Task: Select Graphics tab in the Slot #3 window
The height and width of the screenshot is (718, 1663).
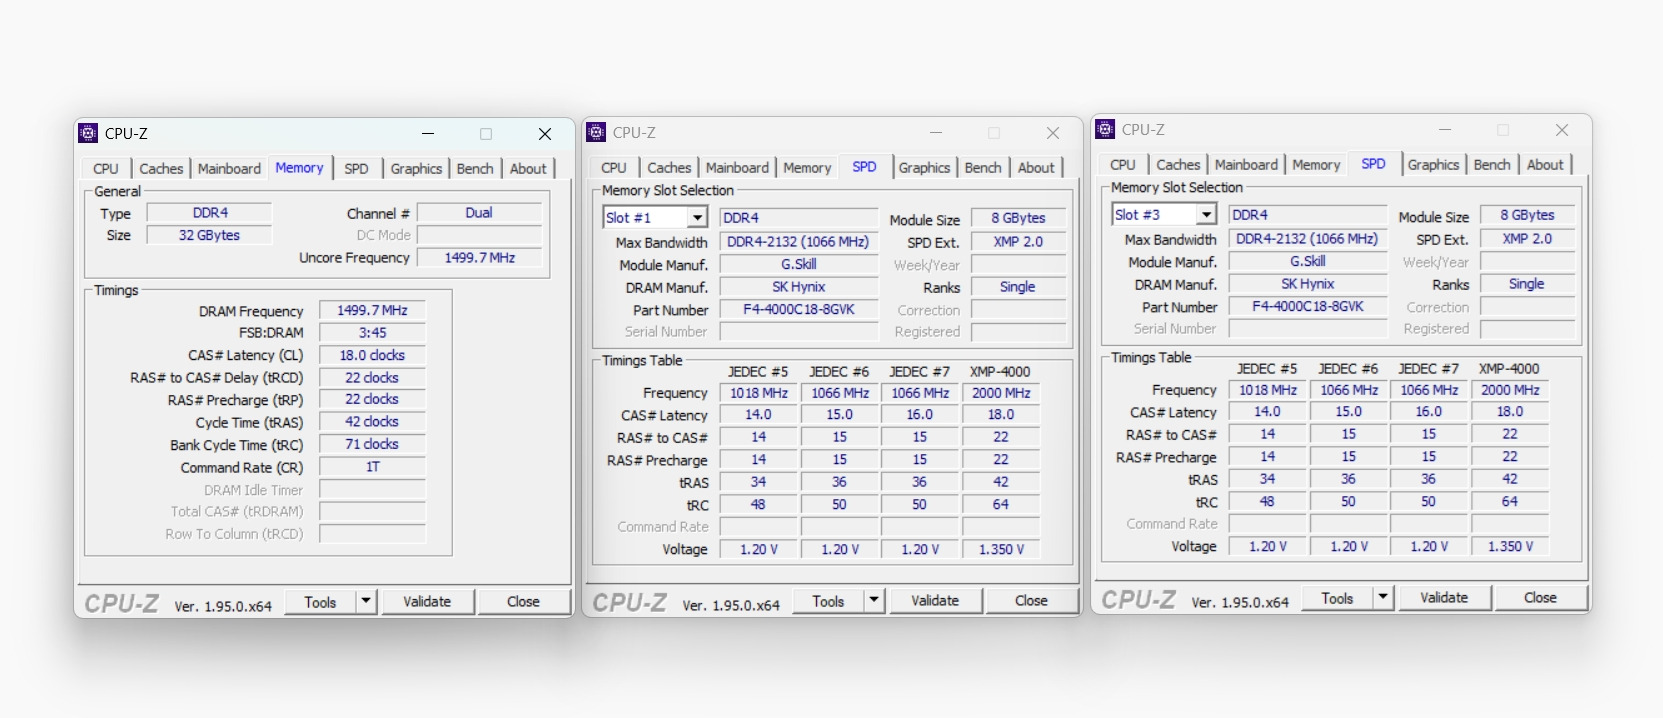Action: (1433, 165)
